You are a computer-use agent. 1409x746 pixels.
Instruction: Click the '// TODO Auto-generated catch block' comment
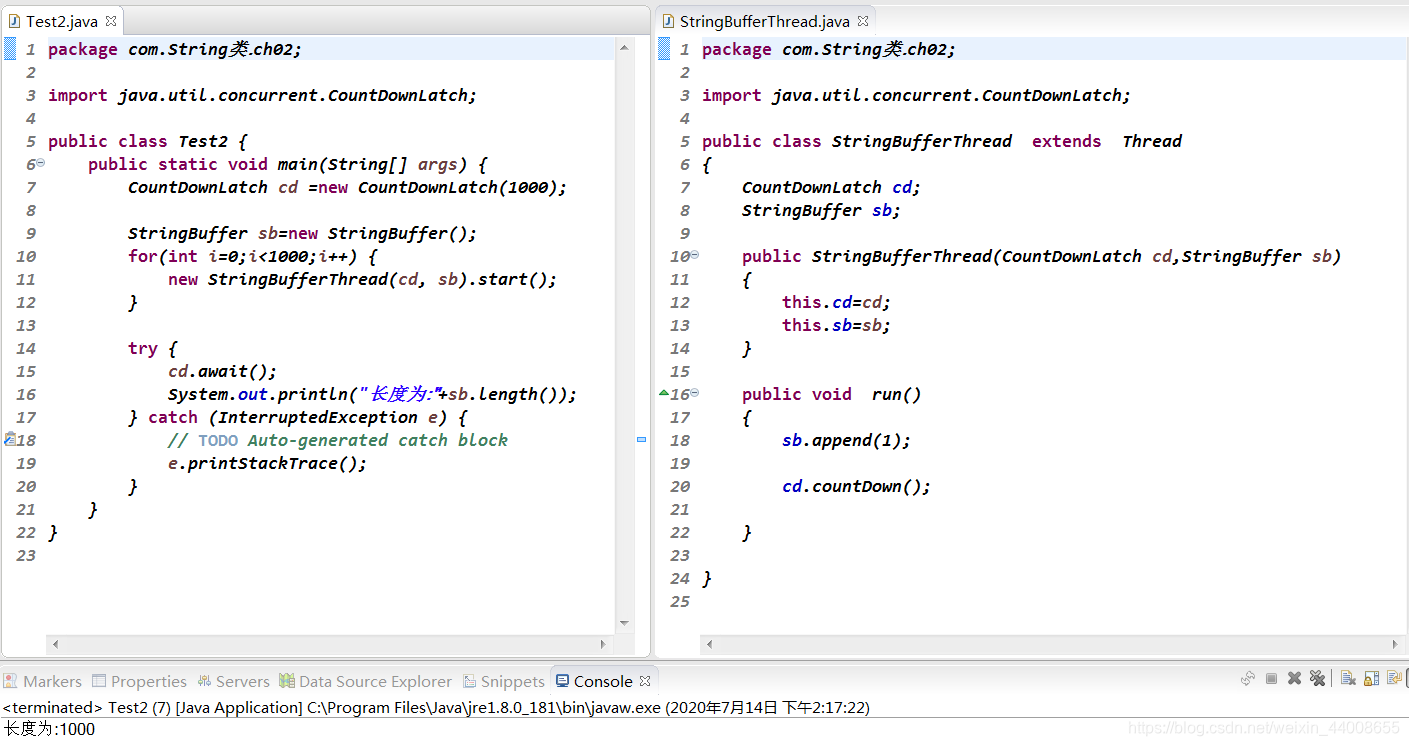pyautogui.click(x=338, y=440)
